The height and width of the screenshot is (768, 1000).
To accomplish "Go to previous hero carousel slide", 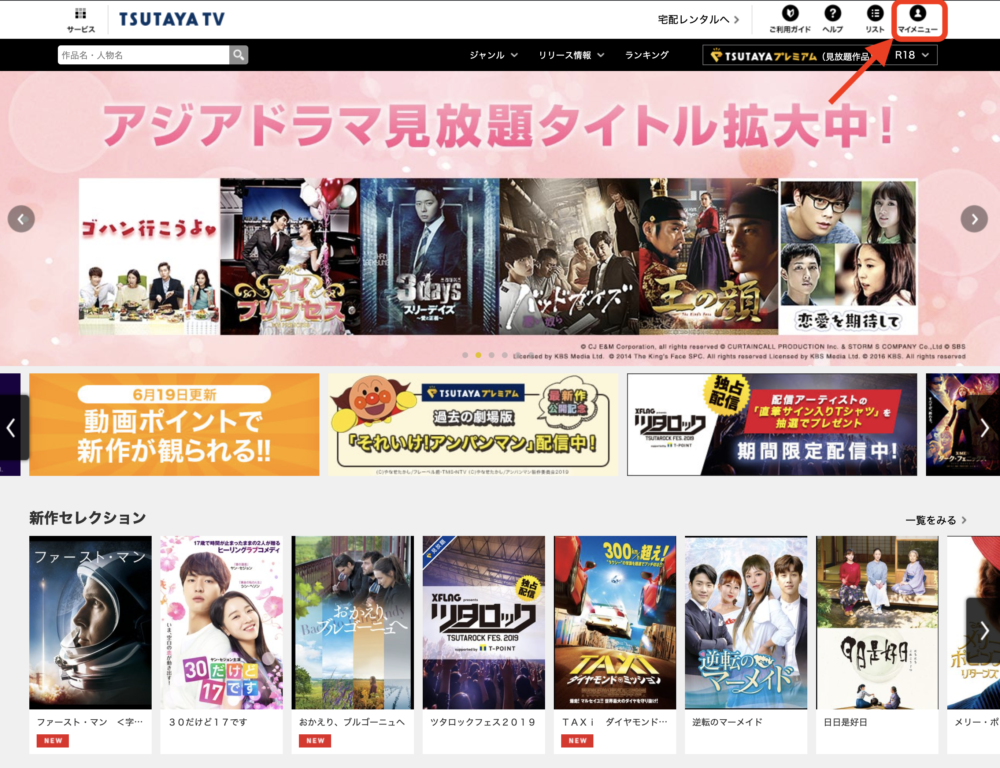I will pos(21,219).
